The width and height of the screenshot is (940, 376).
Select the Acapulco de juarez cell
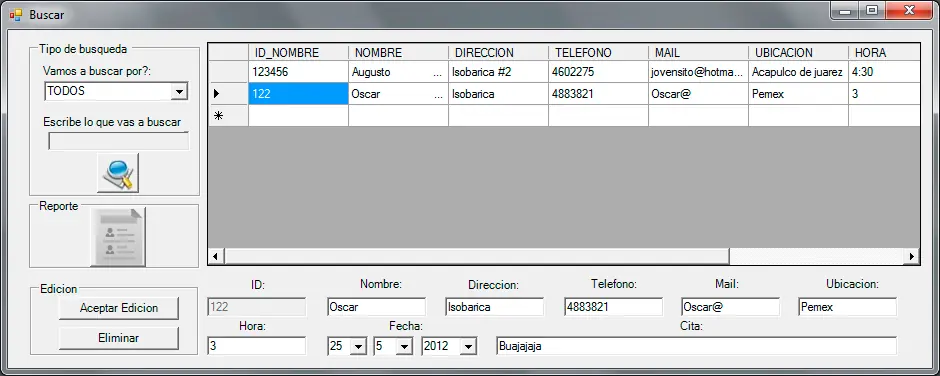click(x=798, y=72)
